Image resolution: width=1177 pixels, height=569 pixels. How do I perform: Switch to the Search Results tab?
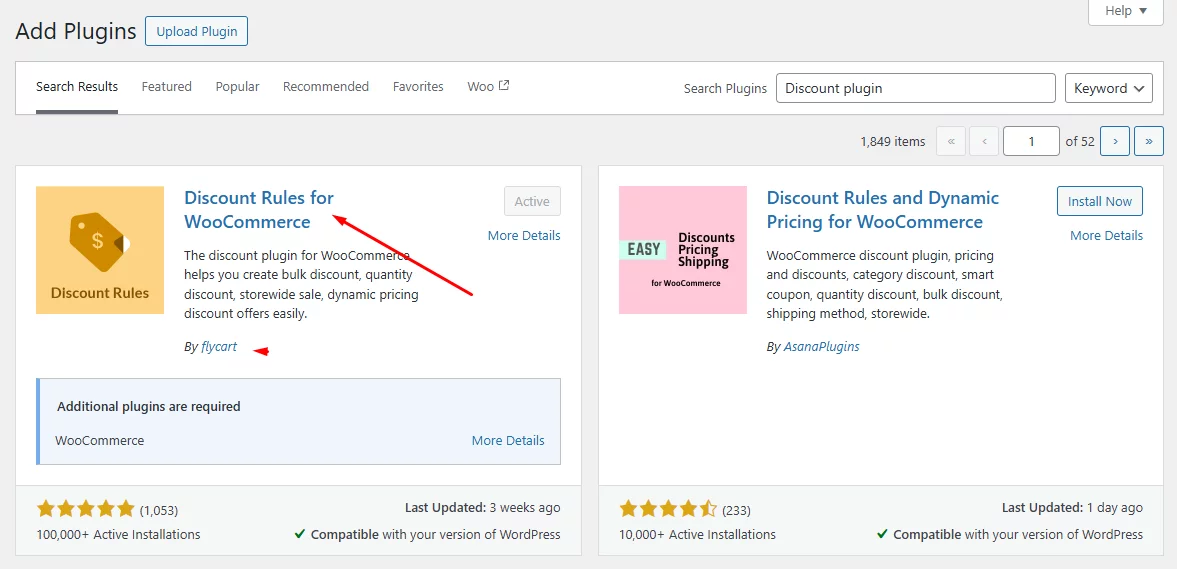(77, 86)
